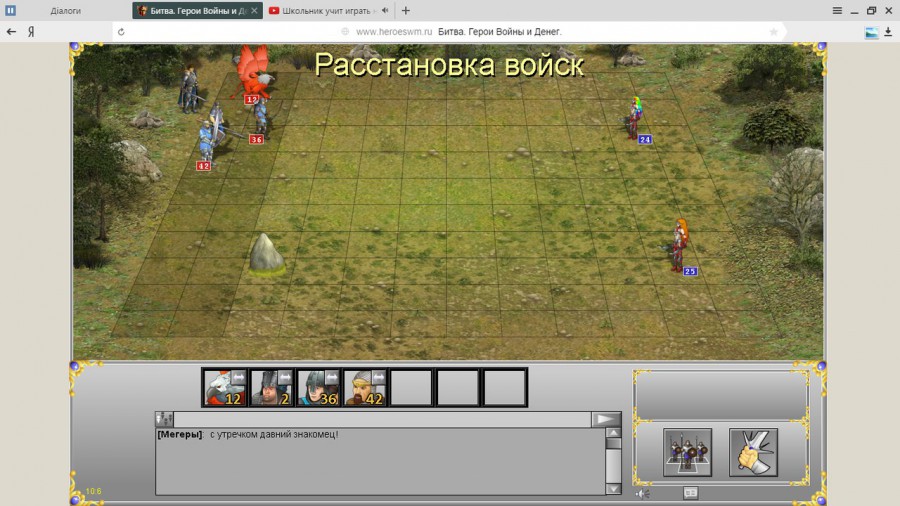Click split arrows on the 36-troop unit portrait
The image size is (900, 506).
tap(332, 377)
